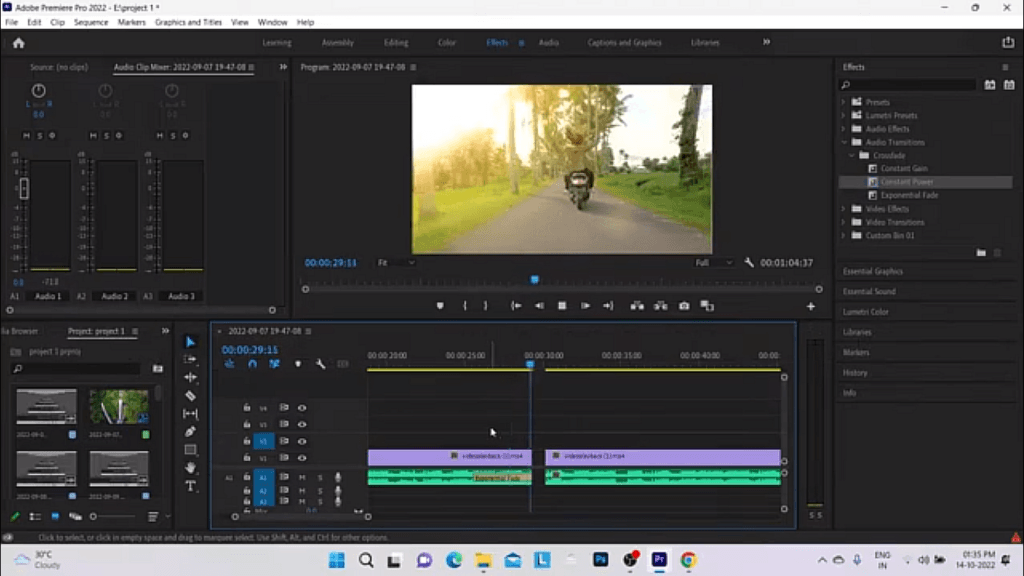
Task: Show more workspaces overflow chevron
Action: [766, 42]
